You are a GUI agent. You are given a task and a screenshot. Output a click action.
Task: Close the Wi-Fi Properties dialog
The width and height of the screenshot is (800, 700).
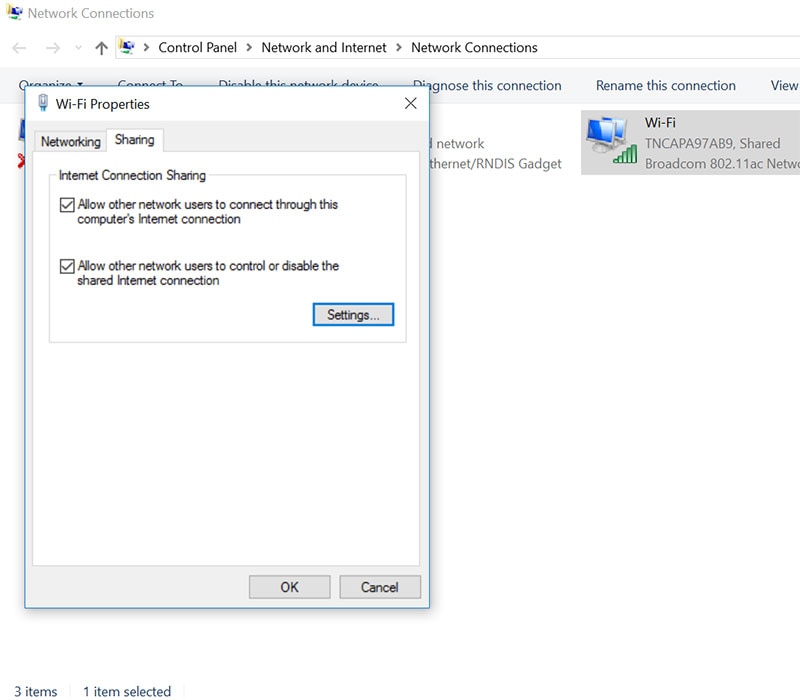410,104
